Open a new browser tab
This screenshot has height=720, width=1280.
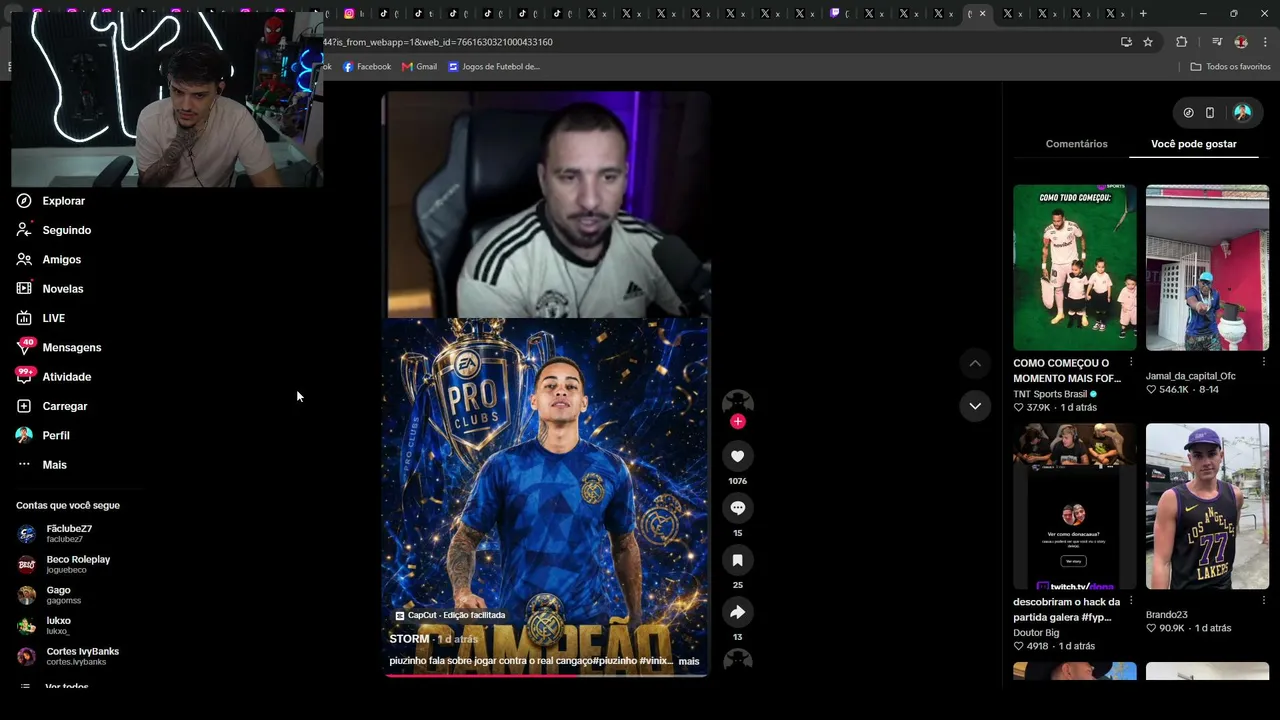point(1143,14)
